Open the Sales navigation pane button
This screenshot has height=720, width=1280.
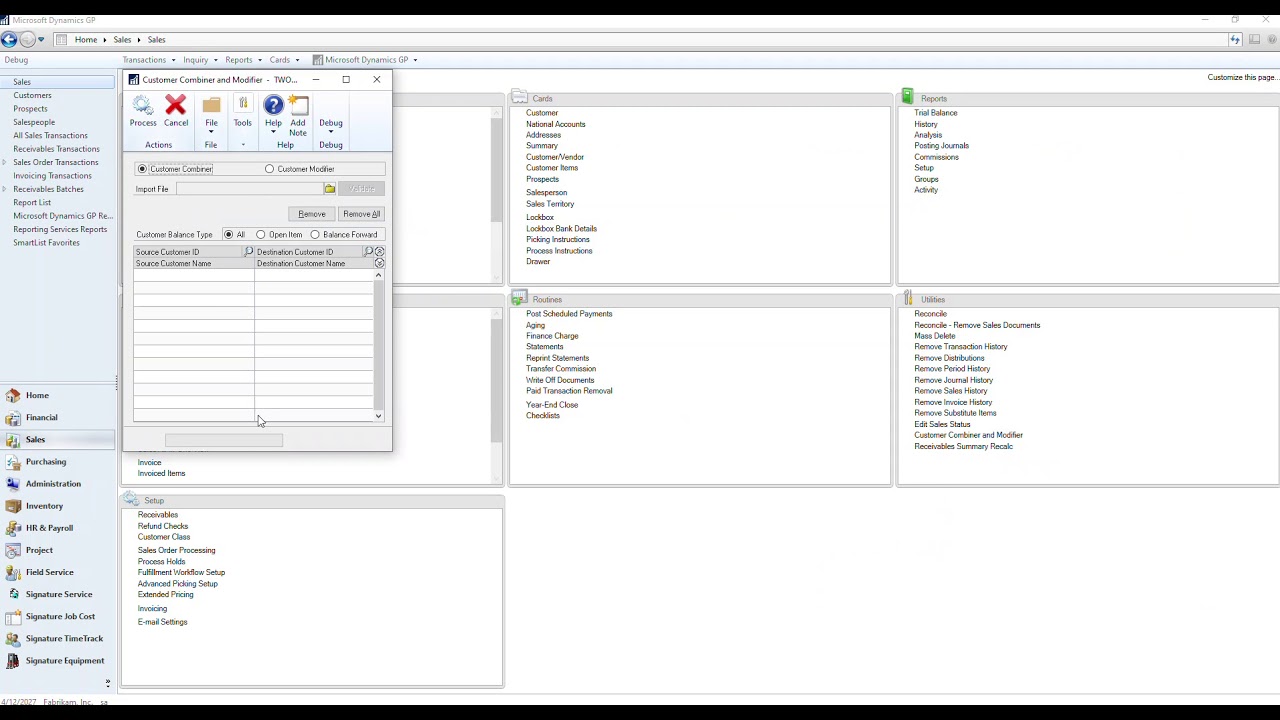tap(58, 439)
